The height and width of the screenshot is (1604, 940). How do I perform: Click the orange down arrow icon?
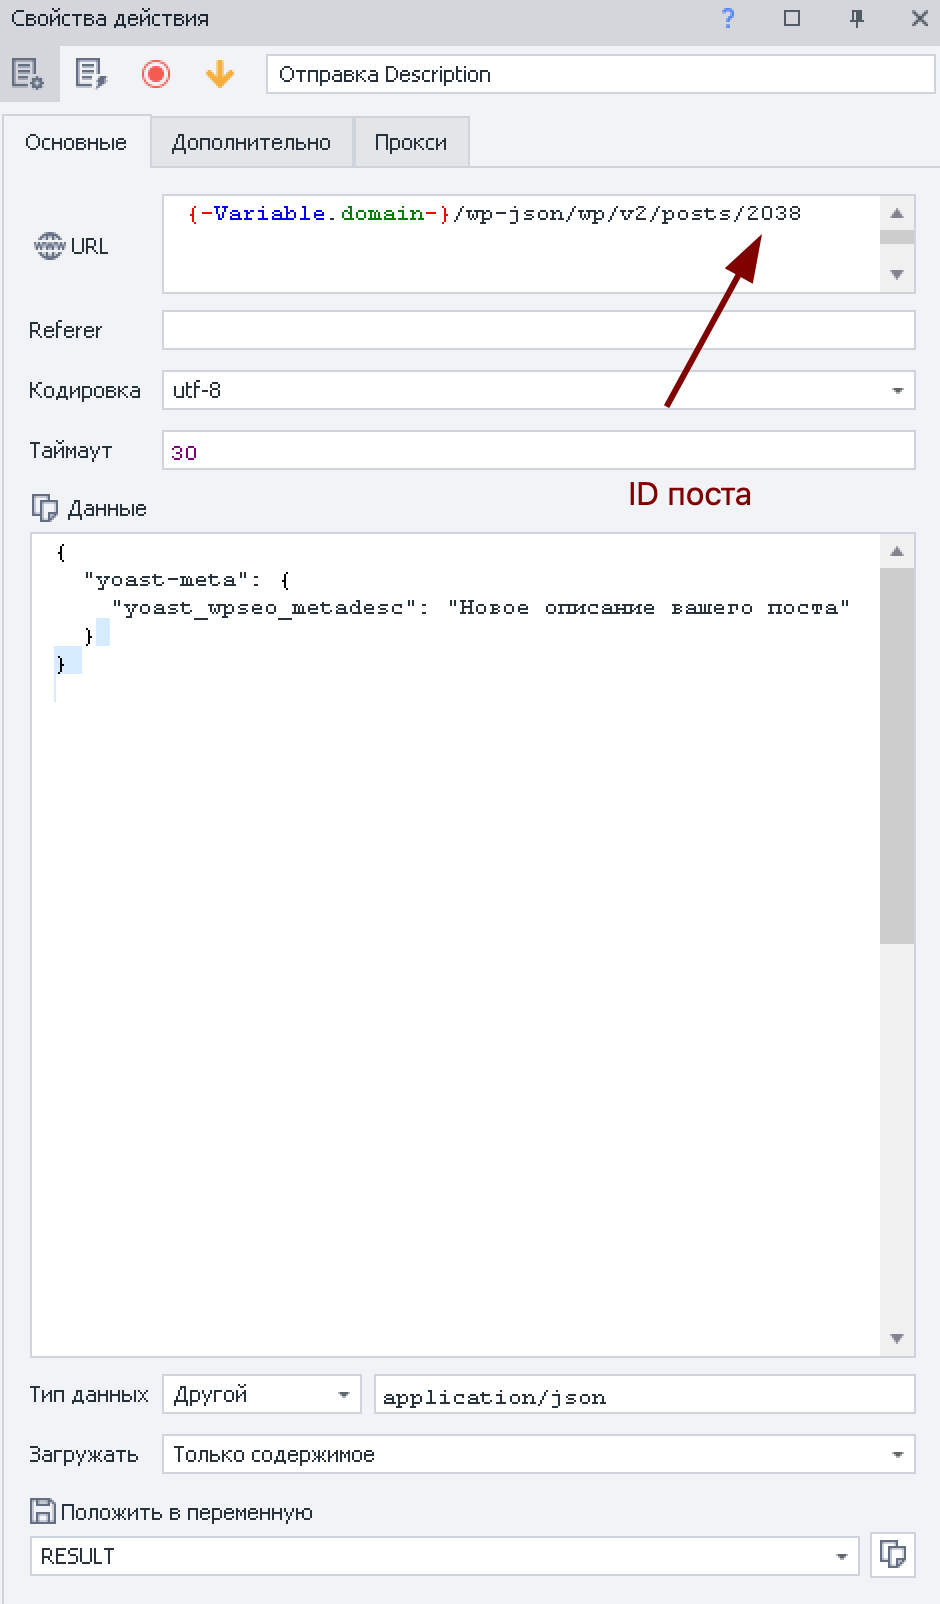tap(219, 74)
